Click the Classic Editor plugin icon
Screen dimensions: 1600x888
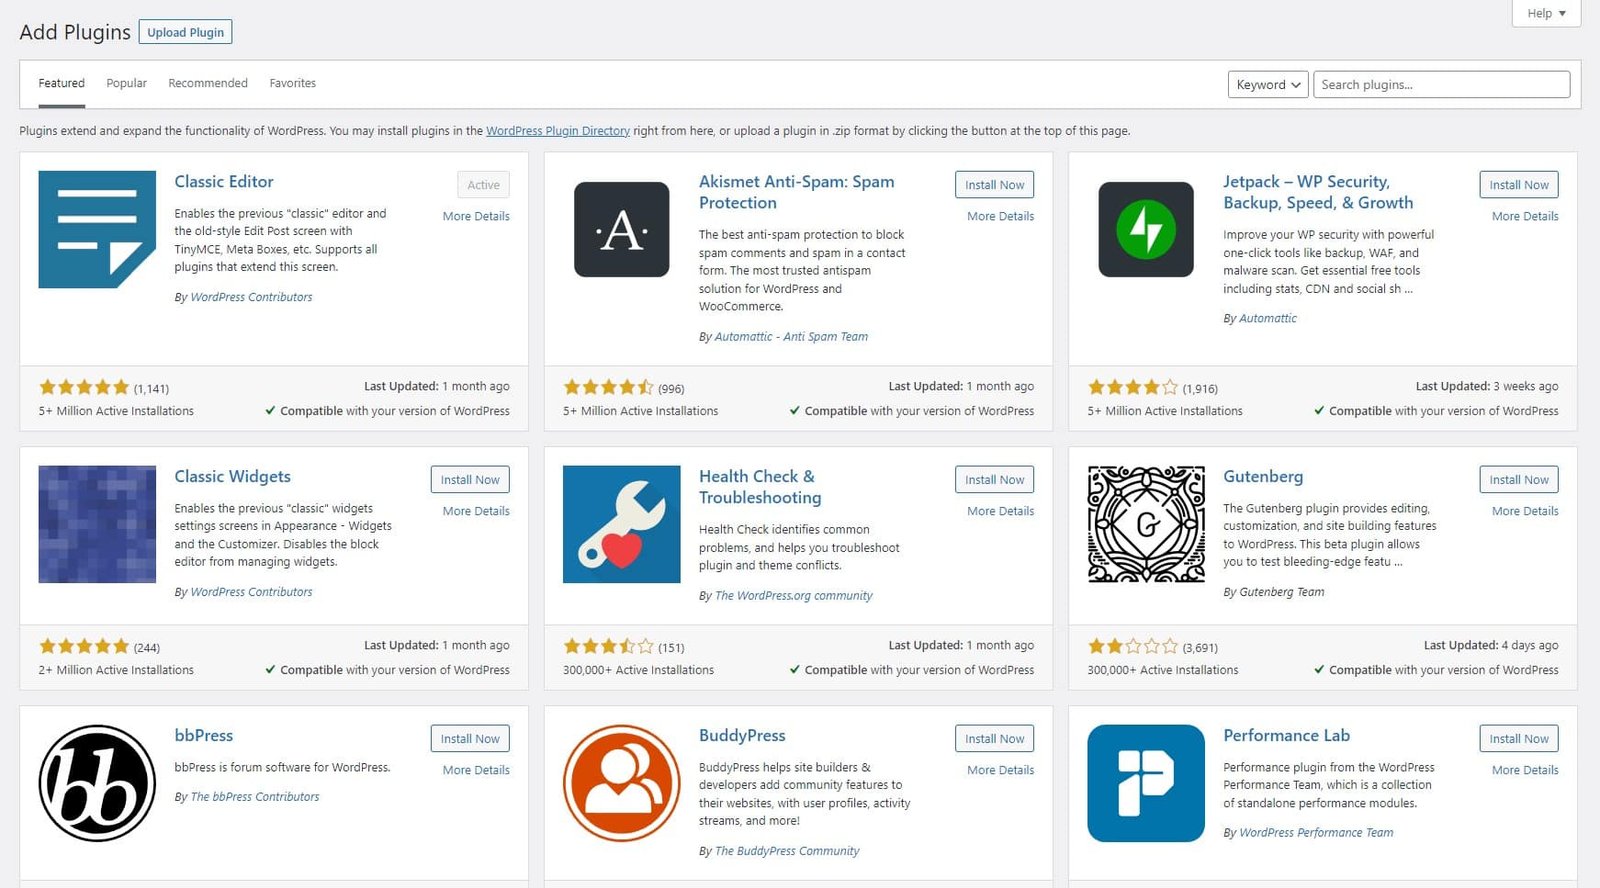97,229
